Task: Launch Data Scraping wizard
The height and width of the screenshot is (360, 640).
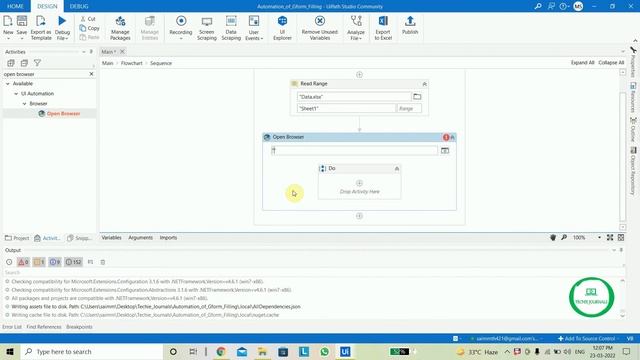Action: tap(231, 28)
